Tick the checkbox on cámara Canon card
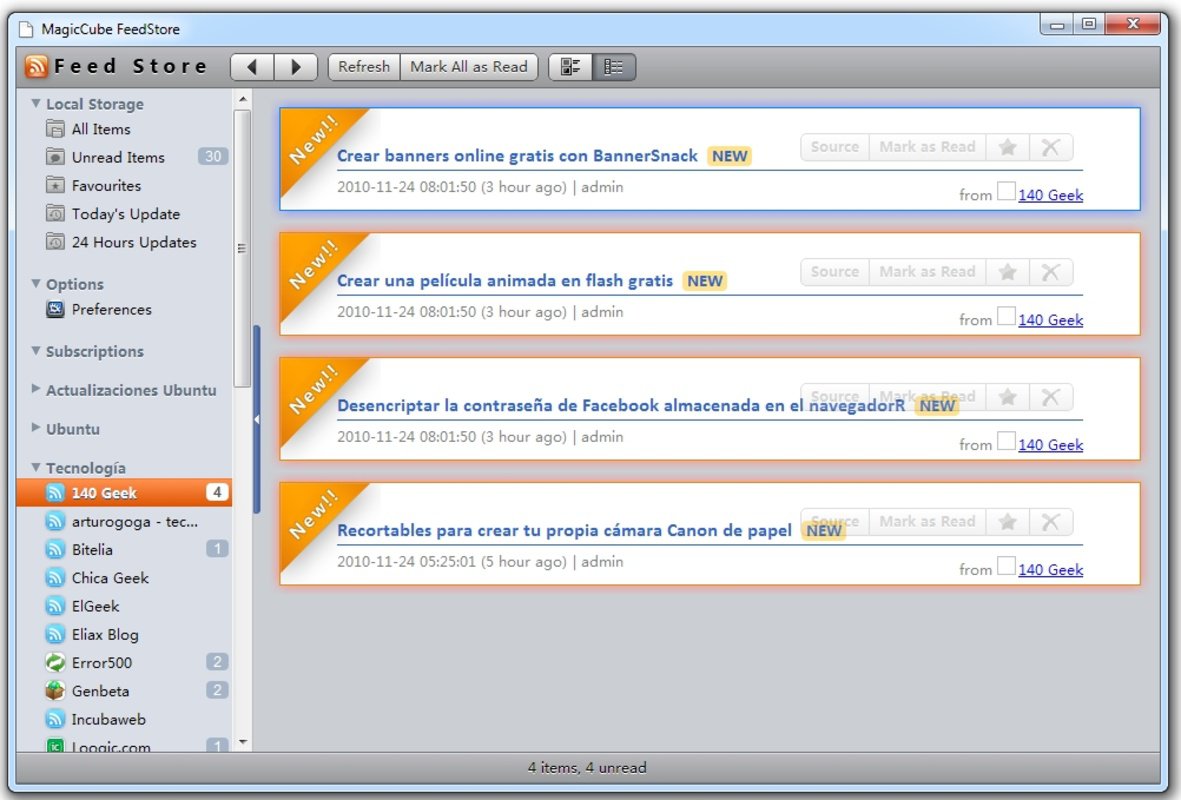 pos(1006,566)
